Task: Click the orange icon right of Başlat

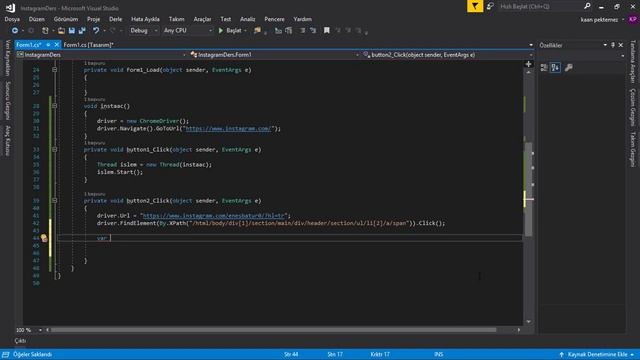Action: pyautogui.click(x=257, y=31)
